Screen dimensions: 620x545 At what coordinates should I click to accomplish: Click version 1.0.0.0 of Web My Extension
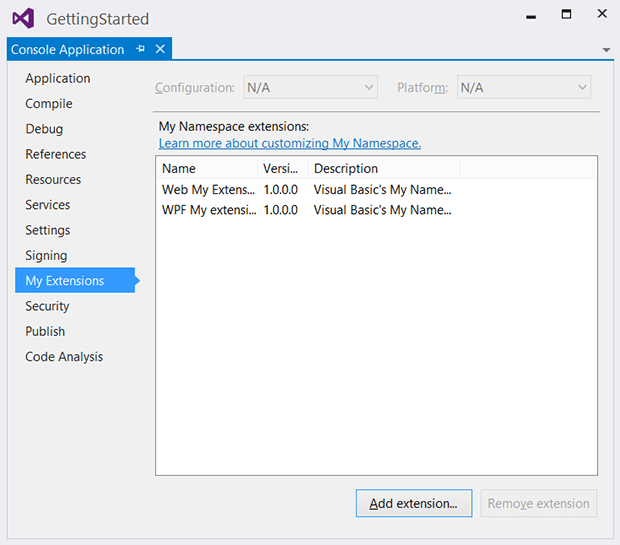(280, 190)
